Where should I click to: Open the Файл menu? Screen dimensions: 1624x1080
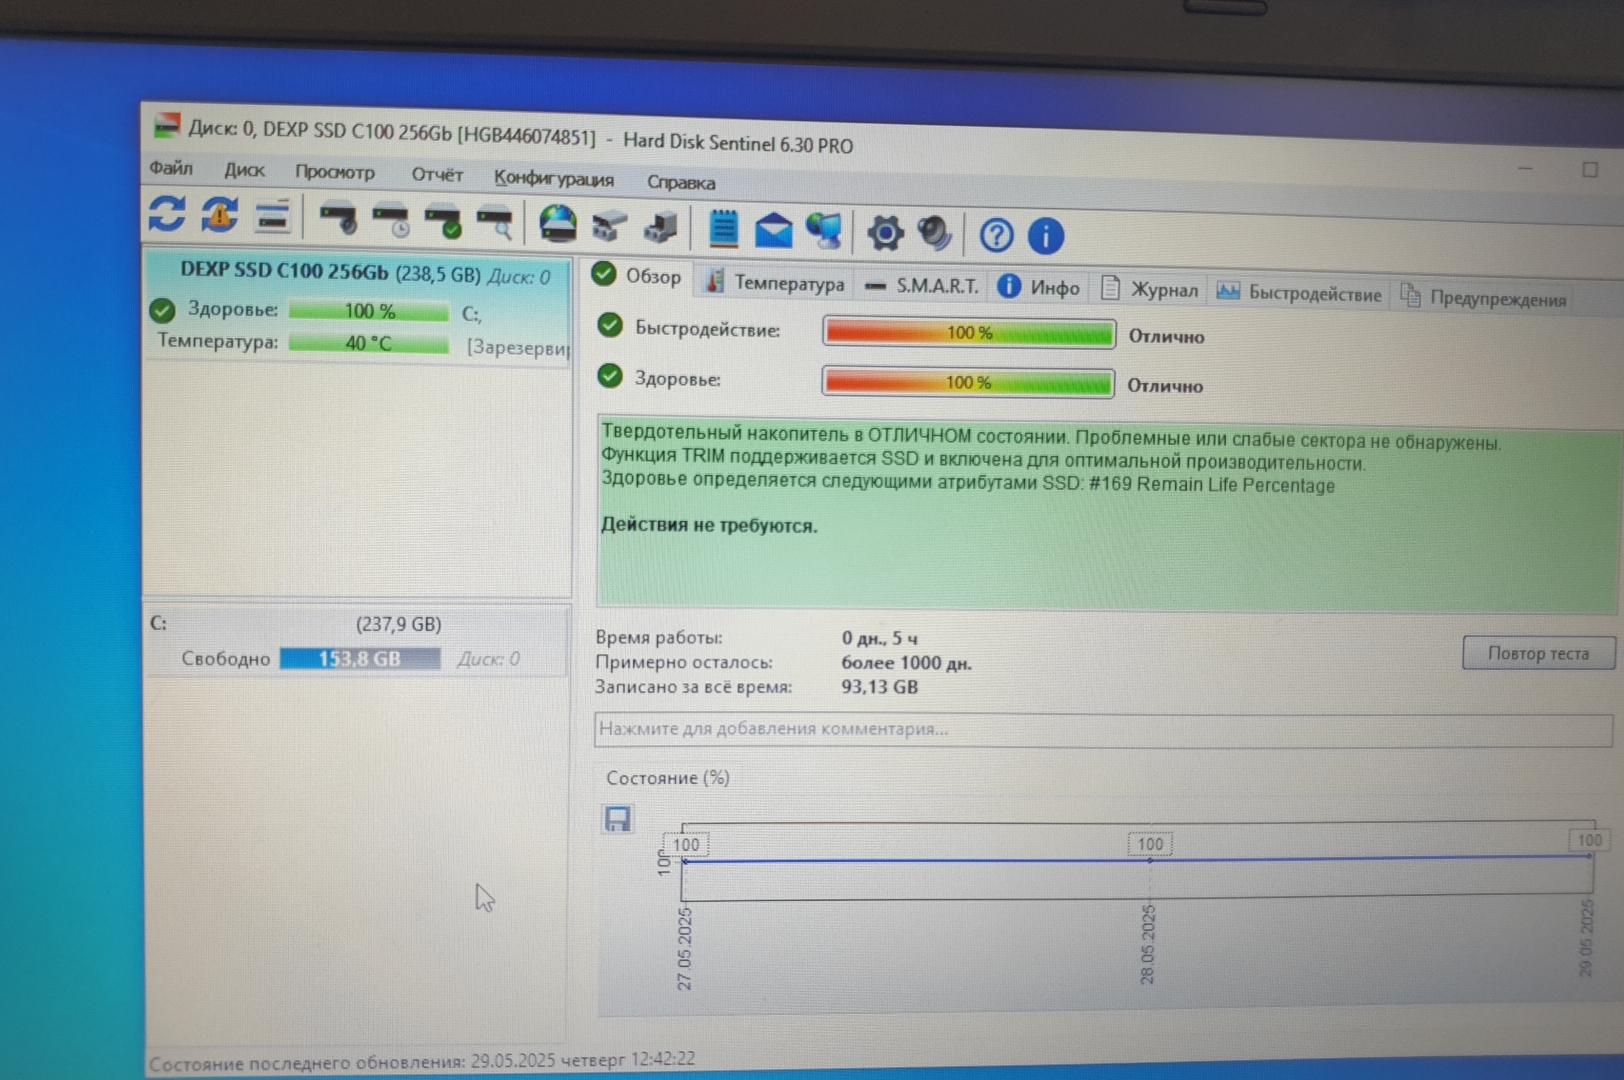pos(171,167)
